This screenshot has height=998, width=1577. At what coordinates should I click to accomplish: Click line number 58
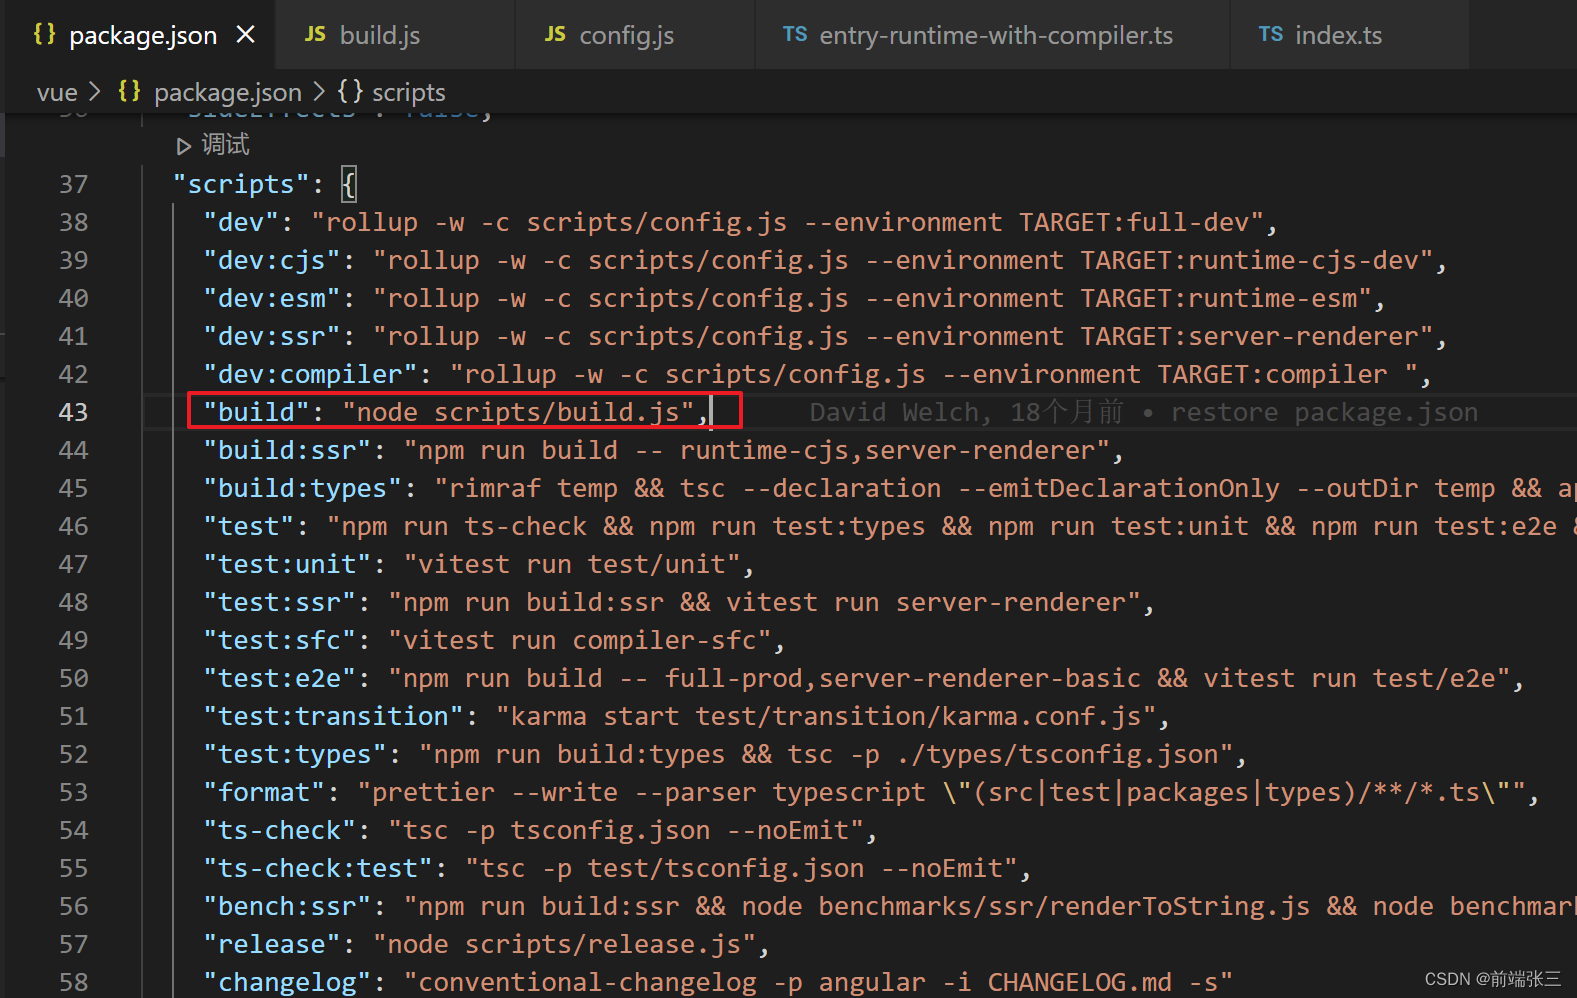[74, 982]
